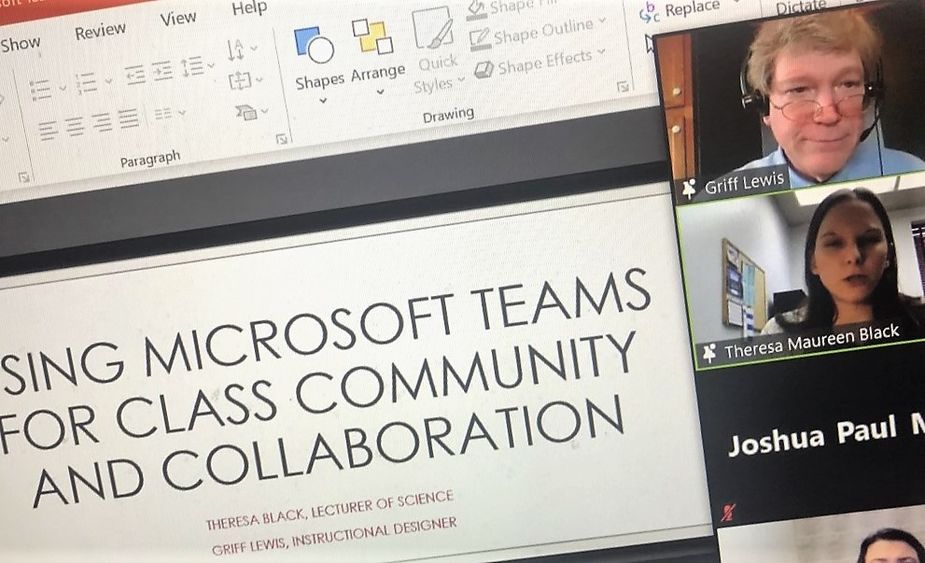925x563 pixels.
Task: Expand the Columns dropdown arrow
Action: tap(182, 112)
